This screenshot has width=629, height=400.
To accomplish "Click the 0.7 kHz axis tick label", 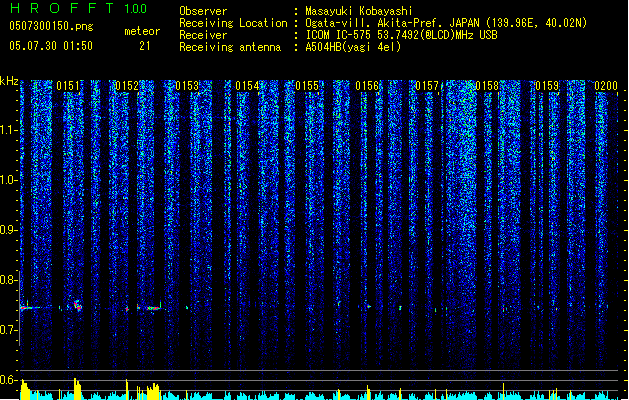I will [9, 330].
